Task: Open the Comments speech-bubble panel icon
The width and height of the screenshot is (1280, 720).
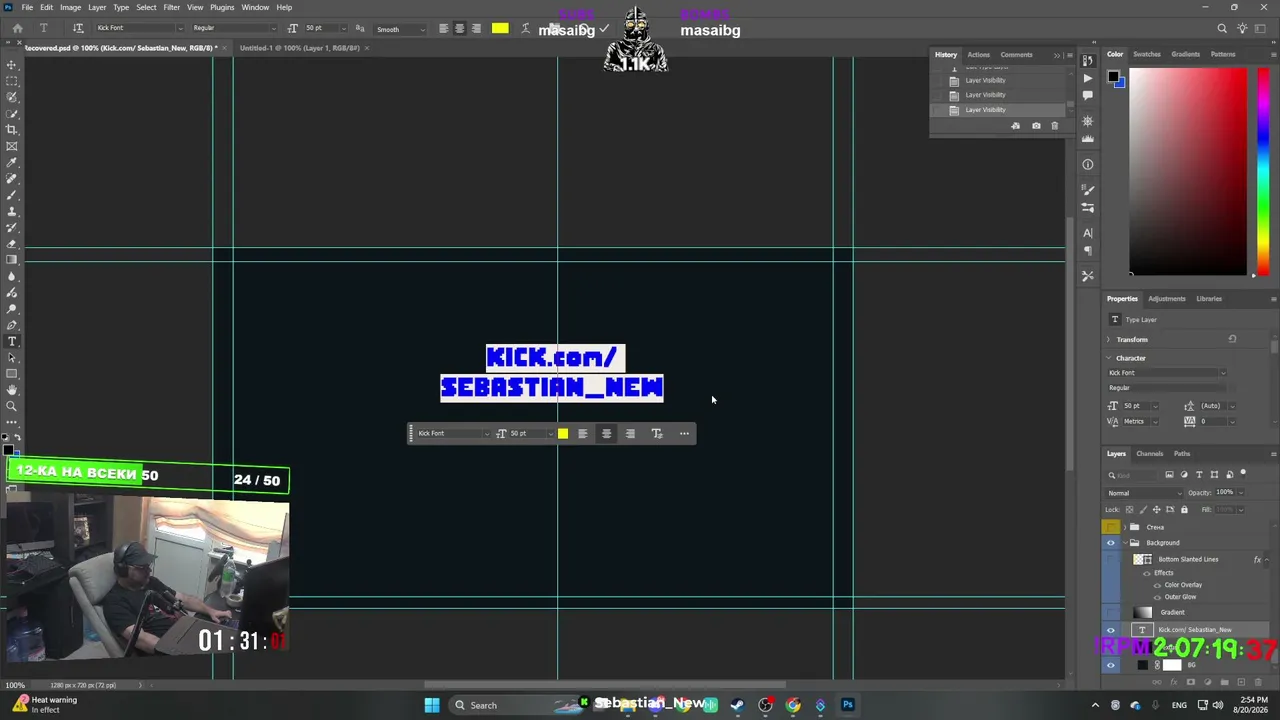Action: click(x=1088, y=96)
